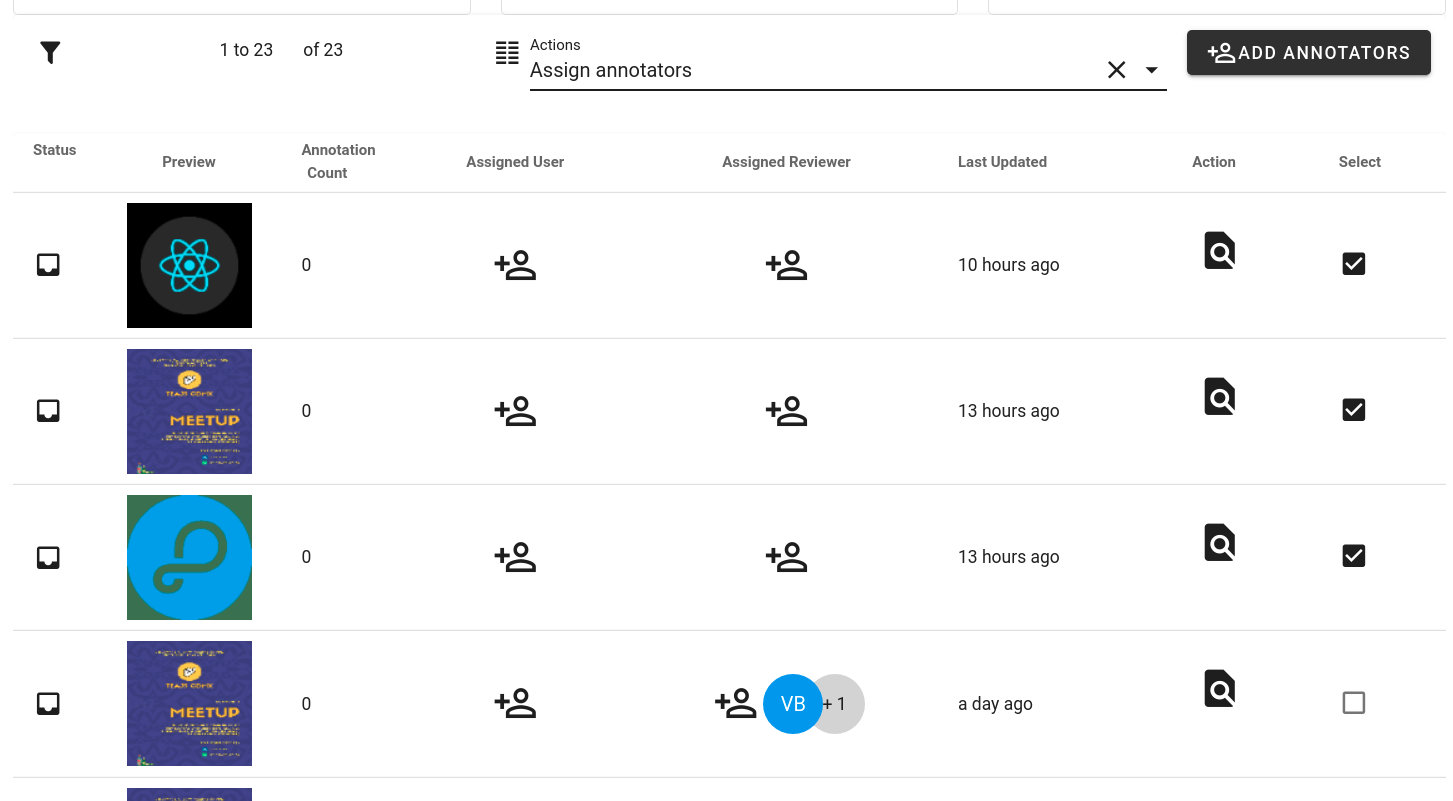Image resolution: width=1453 pixels, height=801 pixels.
Task: Click the 'of 23' total count text
Action: (323, 50)
